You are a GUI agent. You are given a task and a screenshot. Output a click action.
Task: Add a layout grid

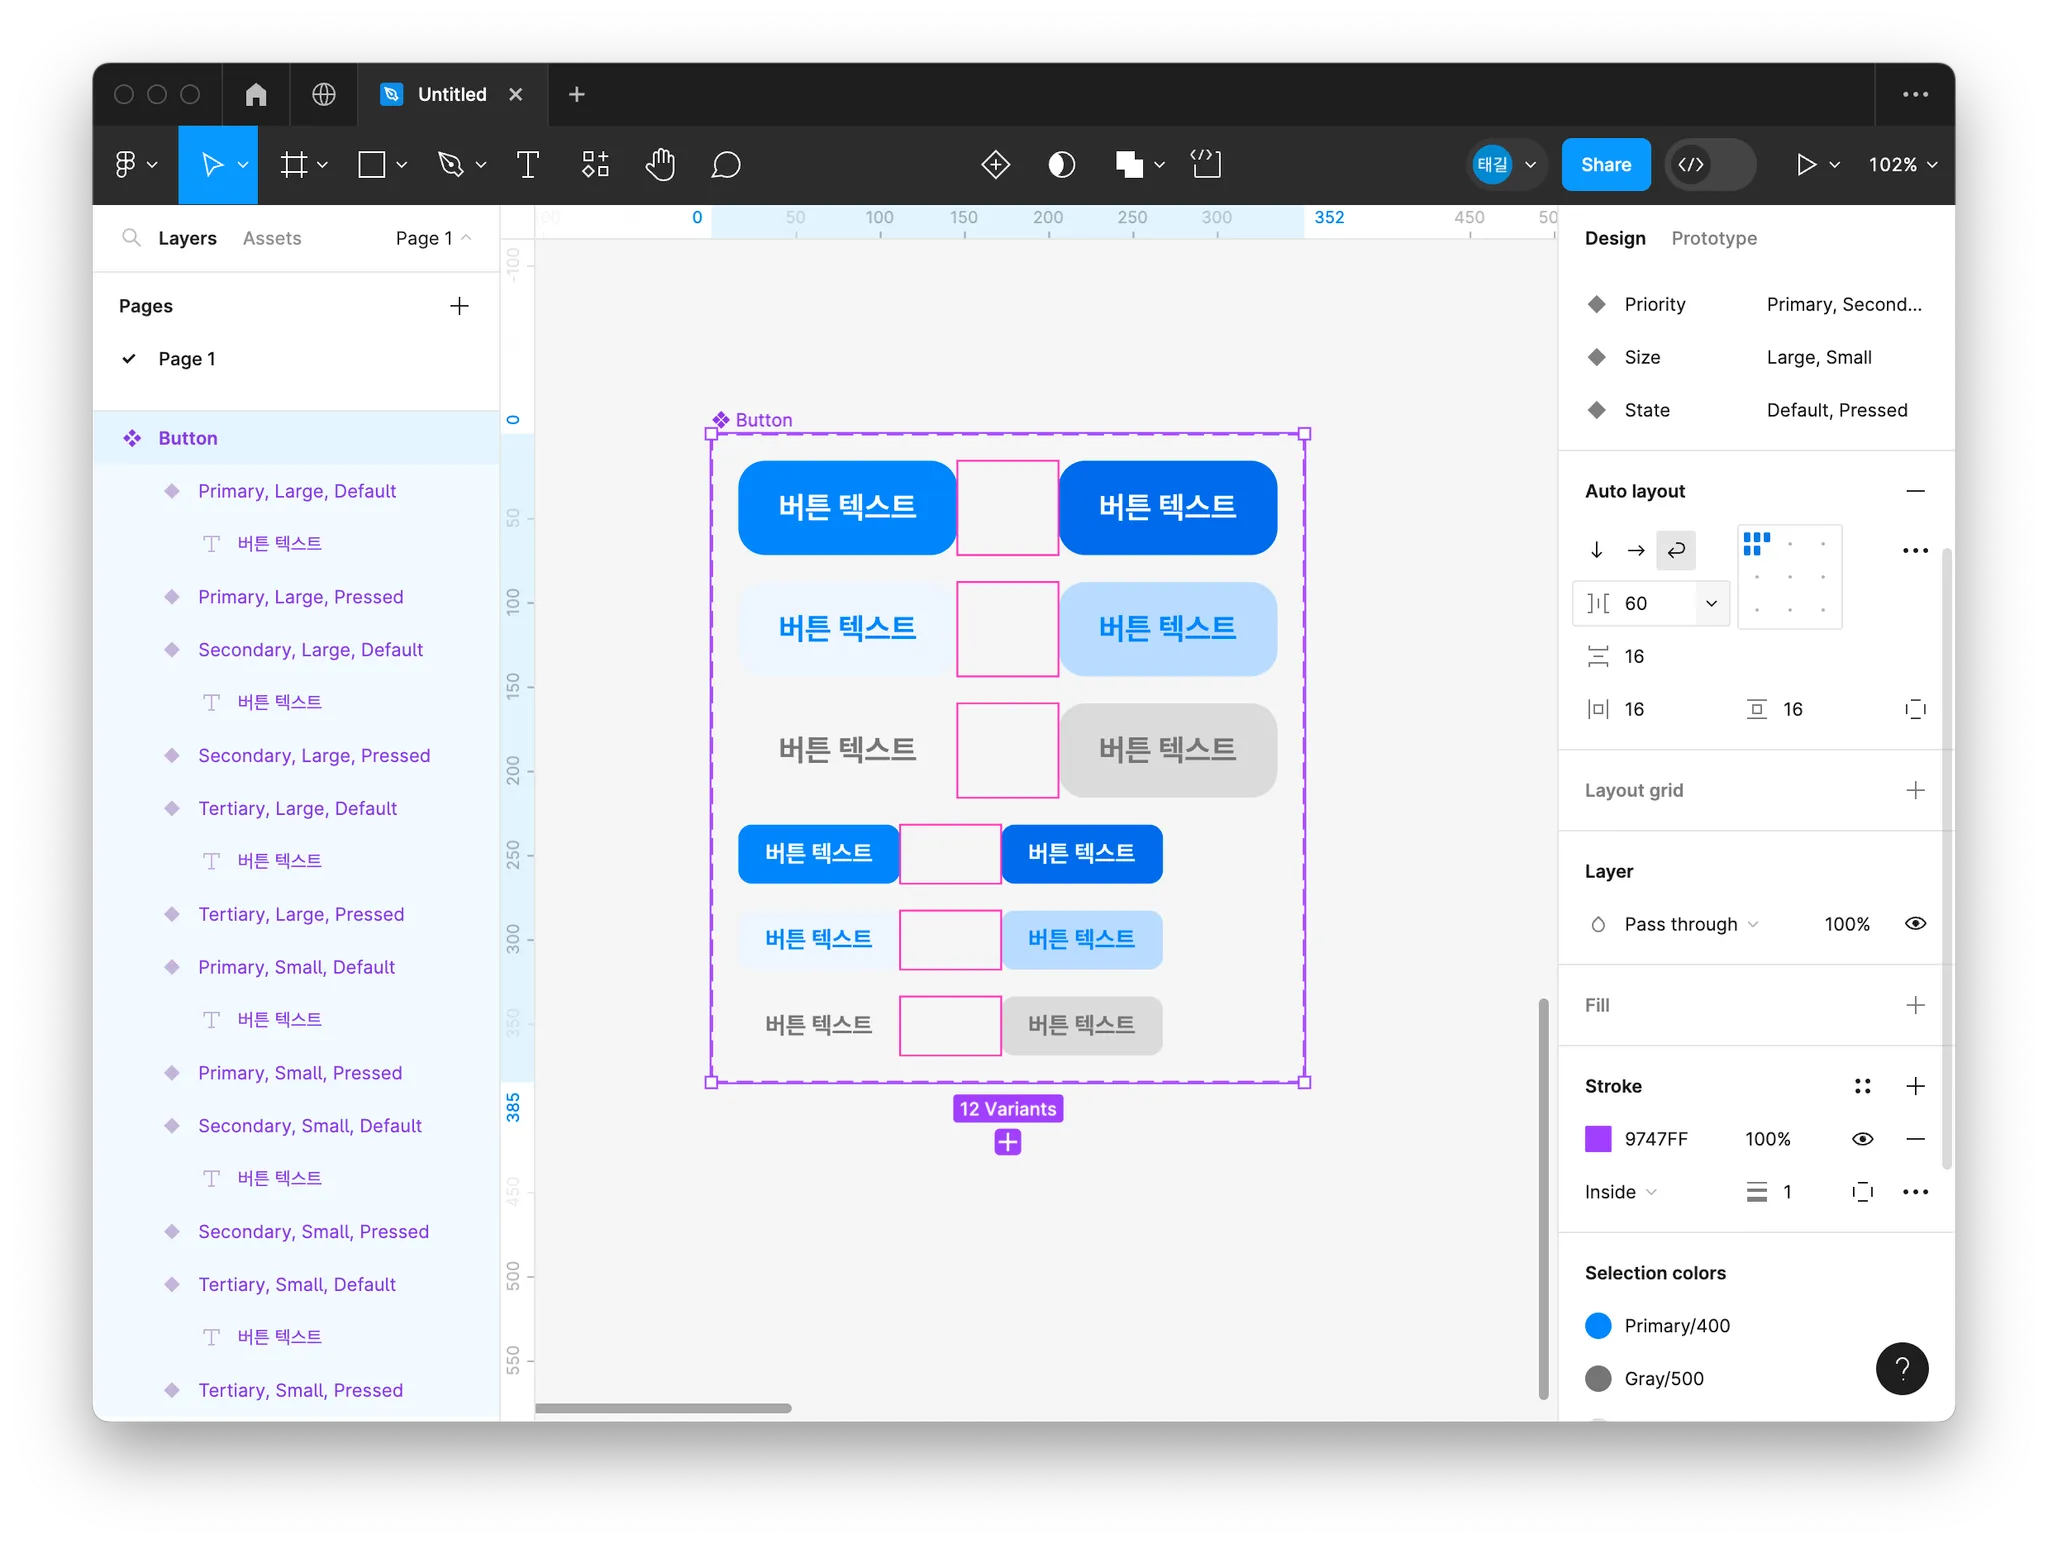pos(1915,790)
